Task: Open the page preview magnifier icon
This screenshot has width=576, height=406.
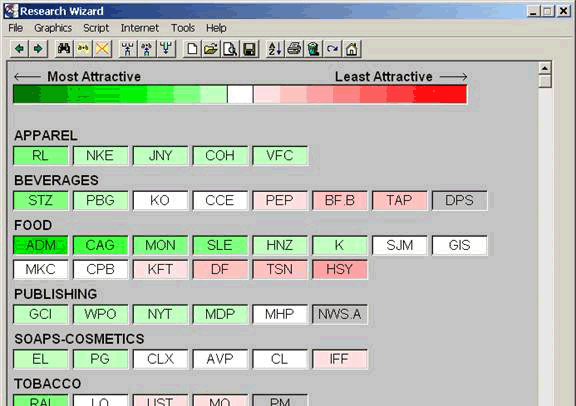Action: [x=230, y=49]
